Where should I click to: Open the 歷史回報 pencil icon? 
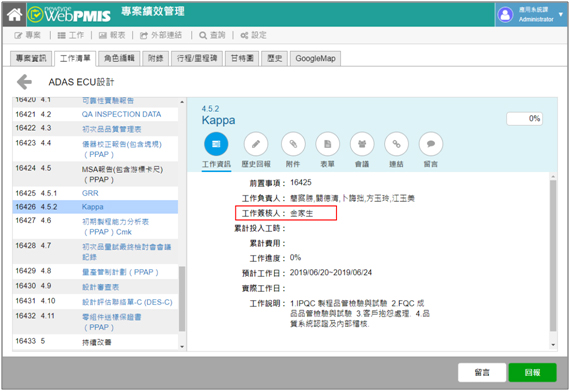click(256, 144)
